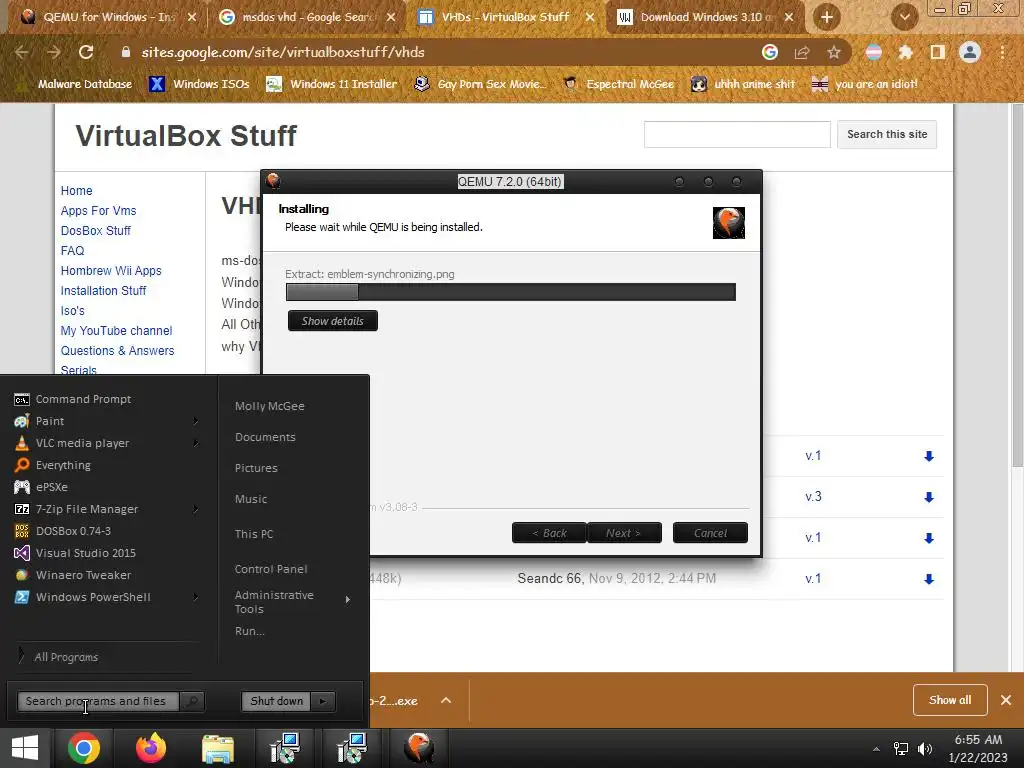
Task: Open Chrome from the taskbar
Action: [84, 748]
